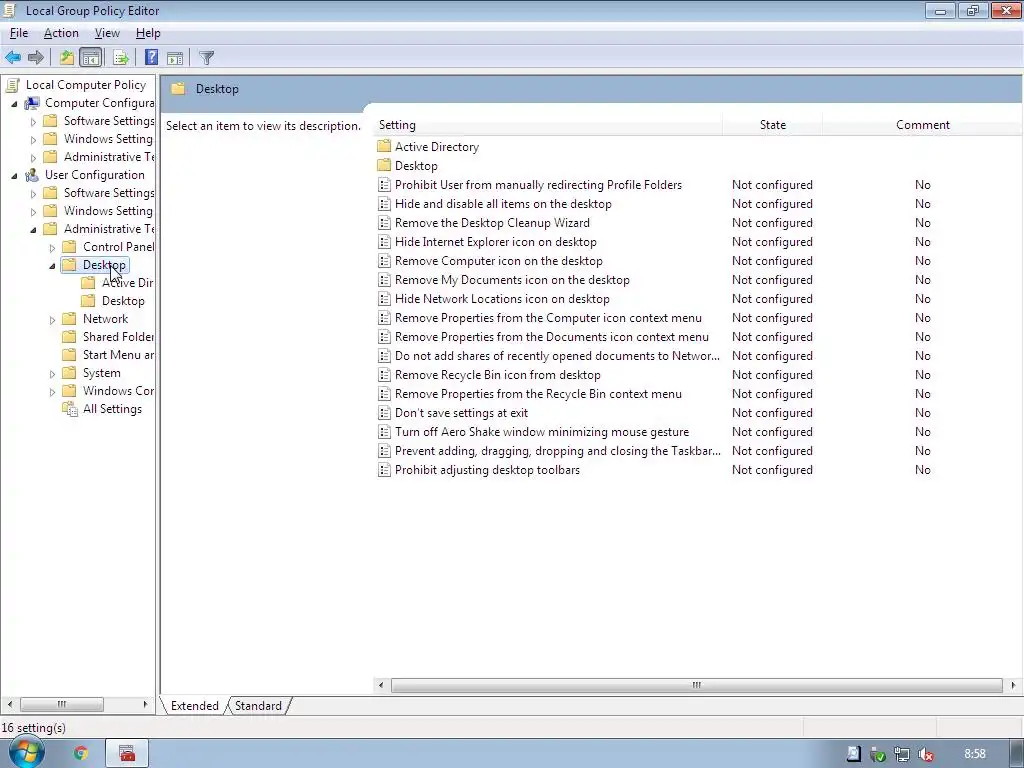1024x768 pixels.
Task: Click the Forward arrow toolbar icon
Action: click(x=36, y=57)
